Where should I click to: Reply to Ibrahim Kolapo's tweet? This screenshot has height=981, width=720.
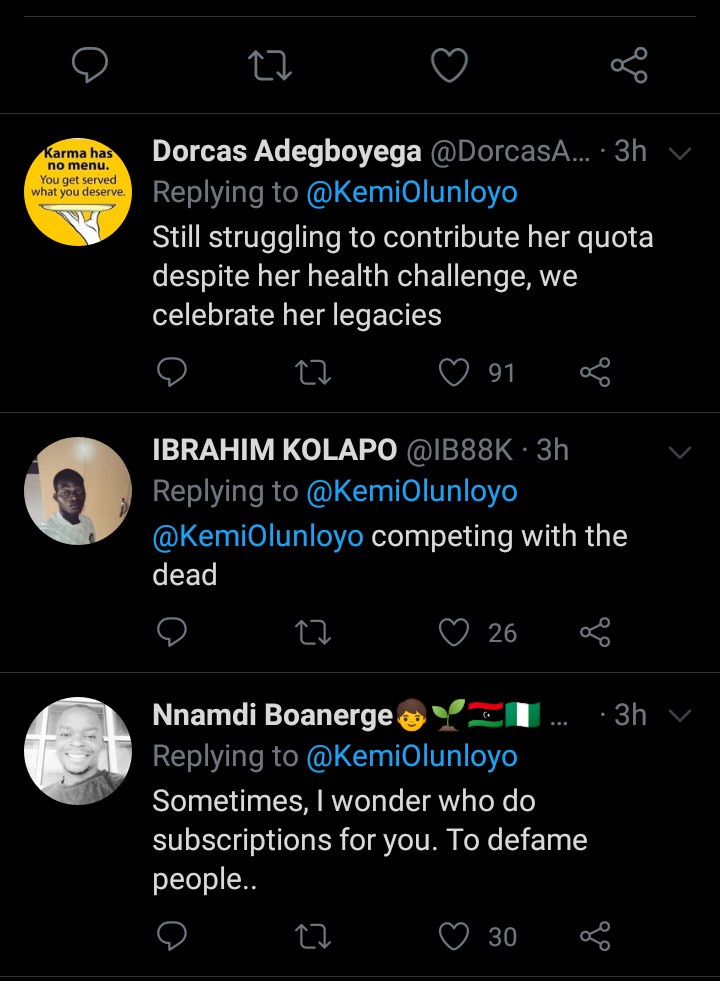pyautogui.click(x=173, y=632)
